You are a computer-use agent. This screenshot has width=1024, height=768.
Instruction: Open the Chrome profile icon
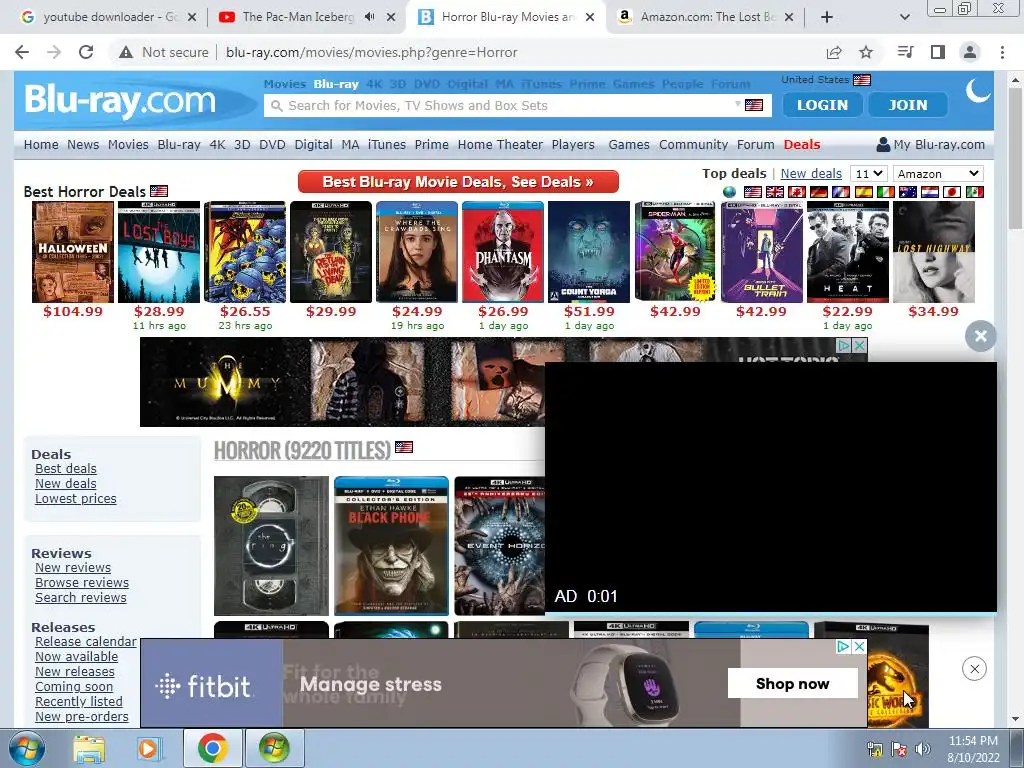(970, 52)
